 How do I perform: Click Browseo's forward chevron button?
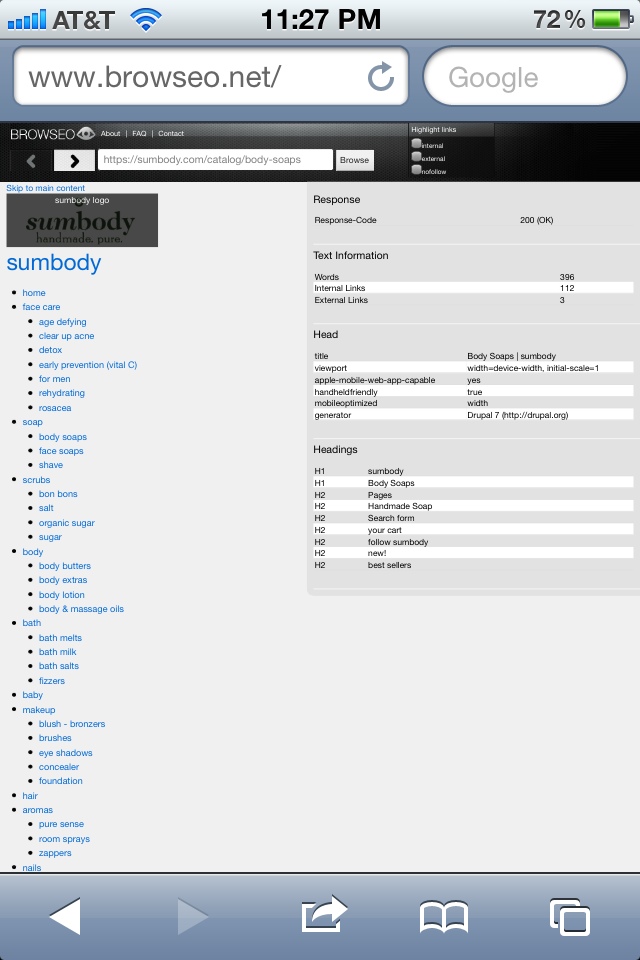coord(74,160)
